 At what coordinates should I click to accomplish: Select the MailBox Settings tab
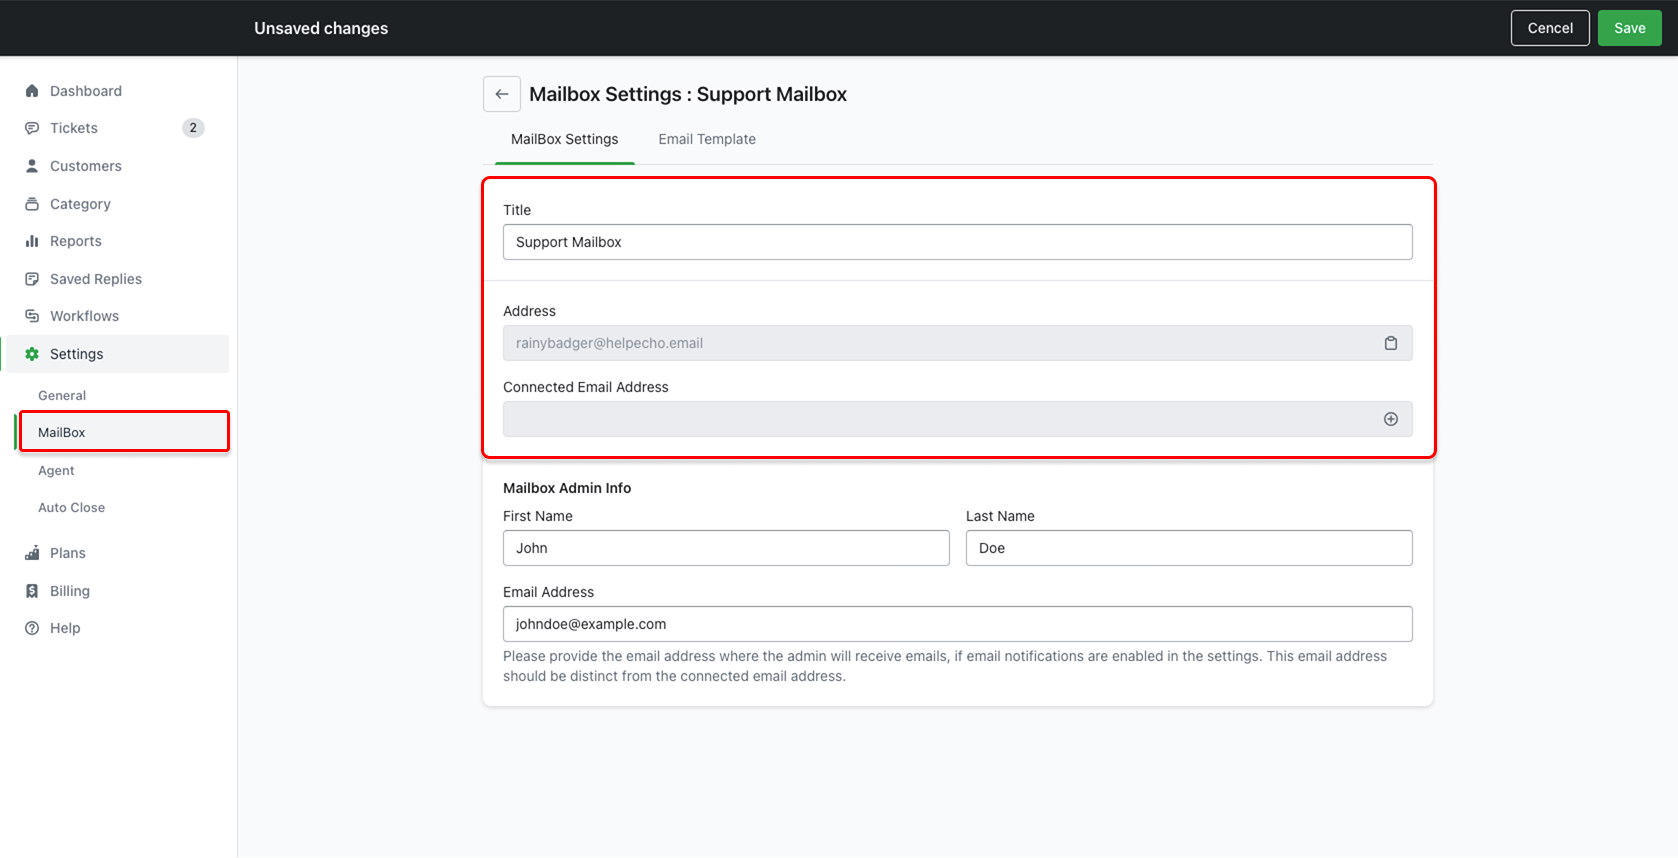pos(564,139)
